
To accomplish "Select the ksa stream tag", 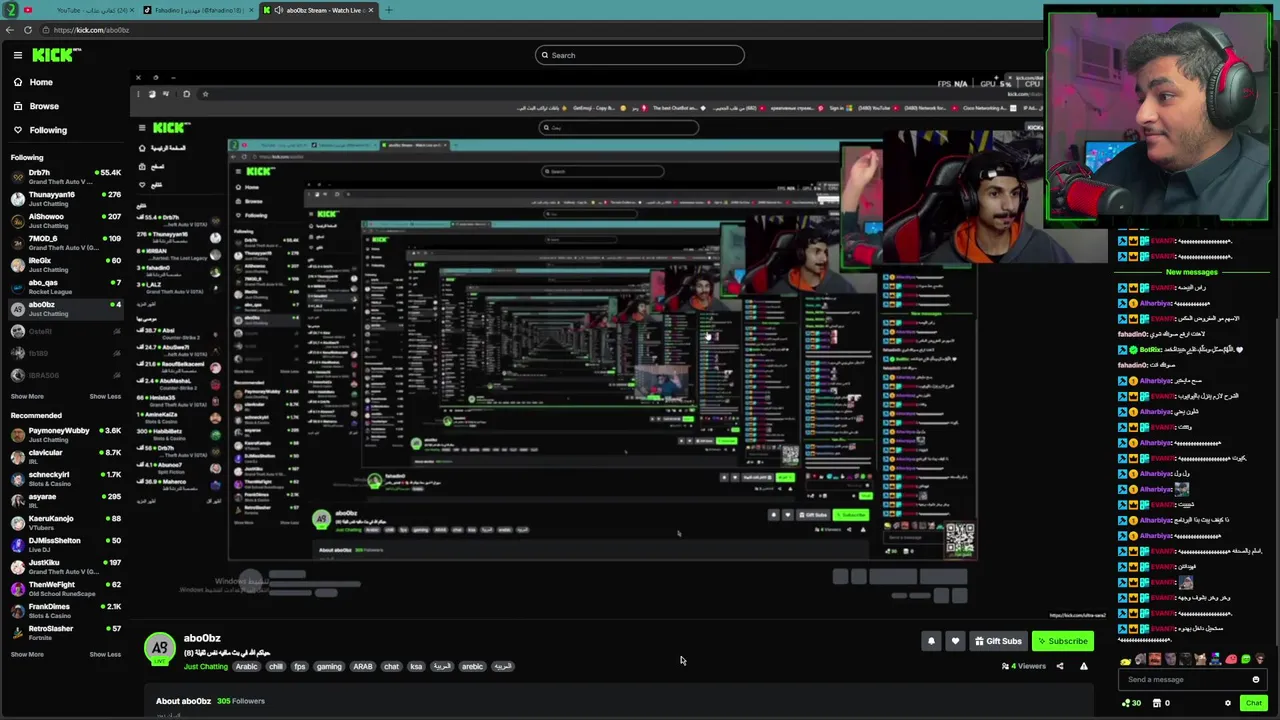I will click(x=416, y=666).
